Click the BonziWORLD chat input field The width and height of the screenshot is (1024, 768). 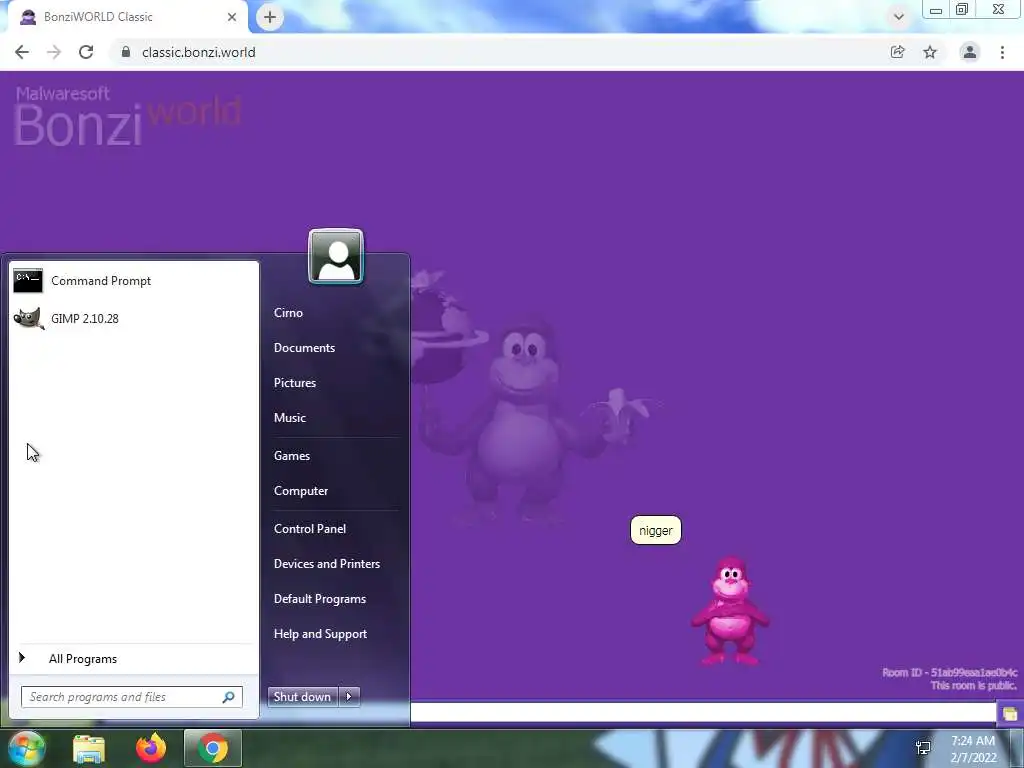click(x=703, y=713)
